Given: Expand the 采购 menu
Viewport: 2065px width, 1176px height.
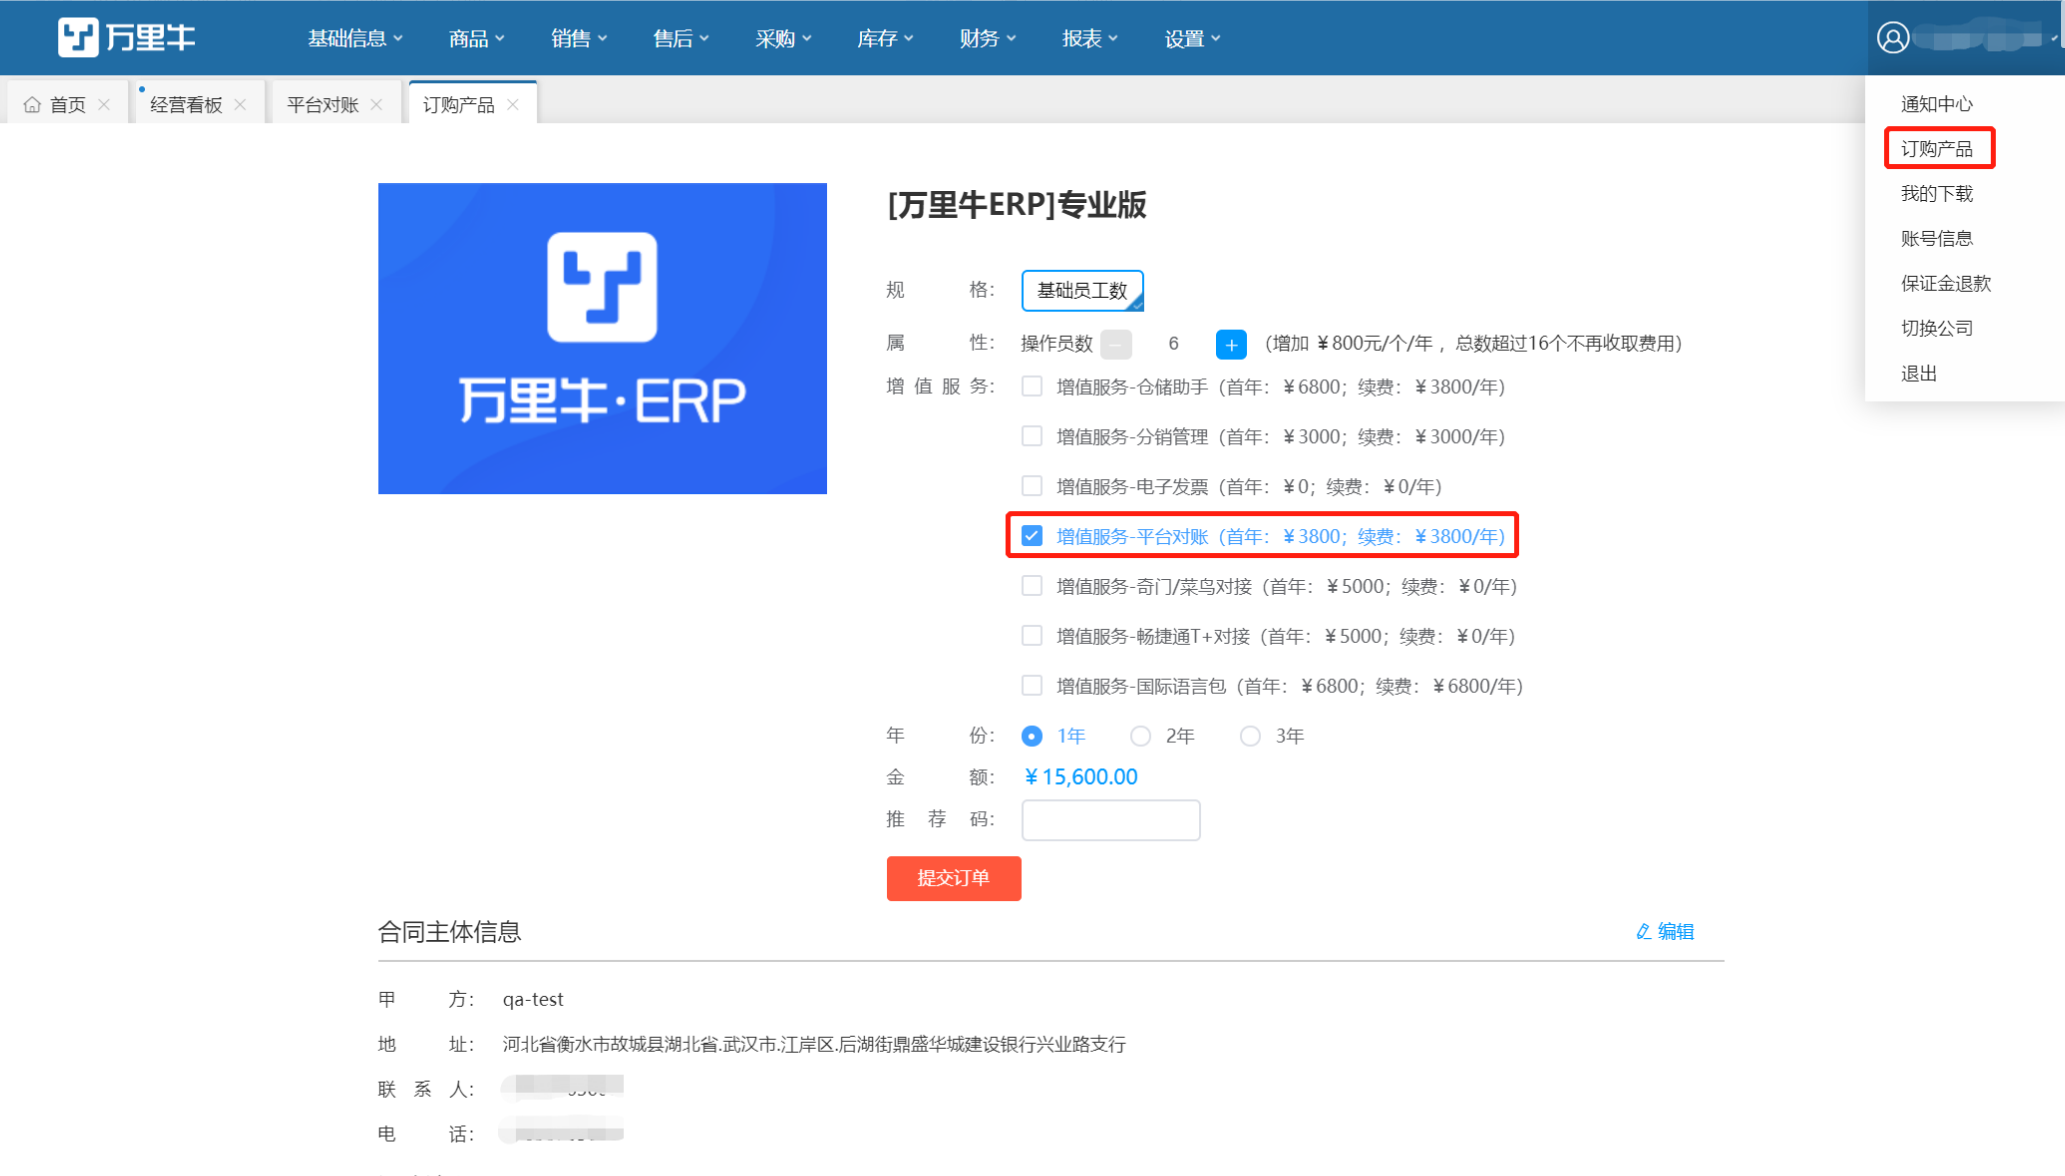Looking at the screenshot, I should 783,38.
